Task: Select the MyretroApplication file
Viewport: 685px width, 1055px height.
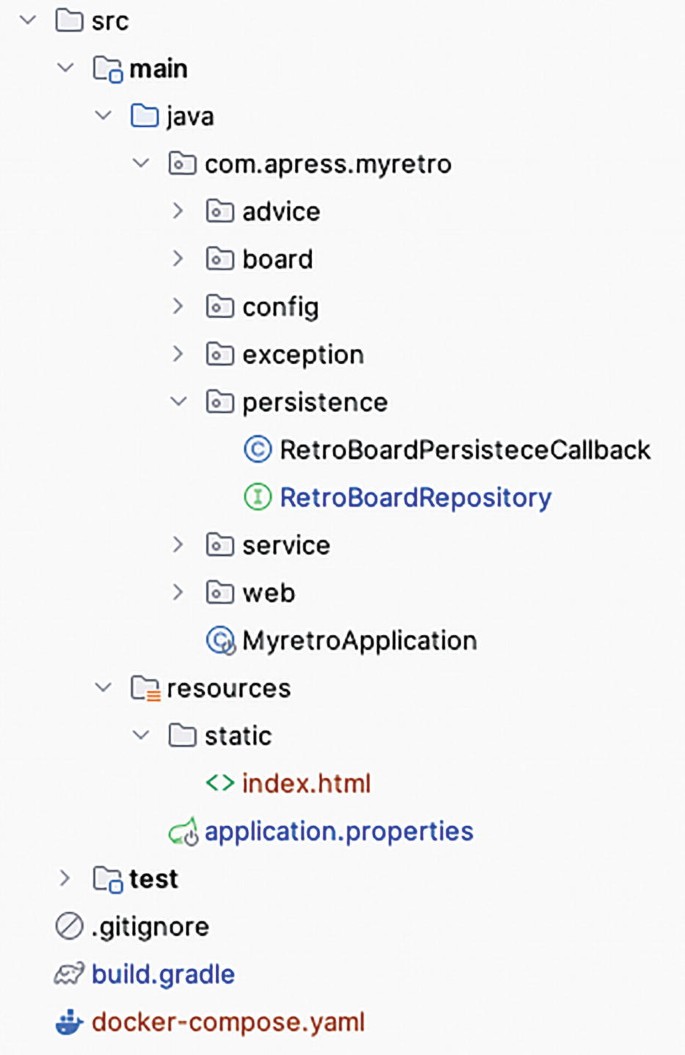Action: (358, 640)
